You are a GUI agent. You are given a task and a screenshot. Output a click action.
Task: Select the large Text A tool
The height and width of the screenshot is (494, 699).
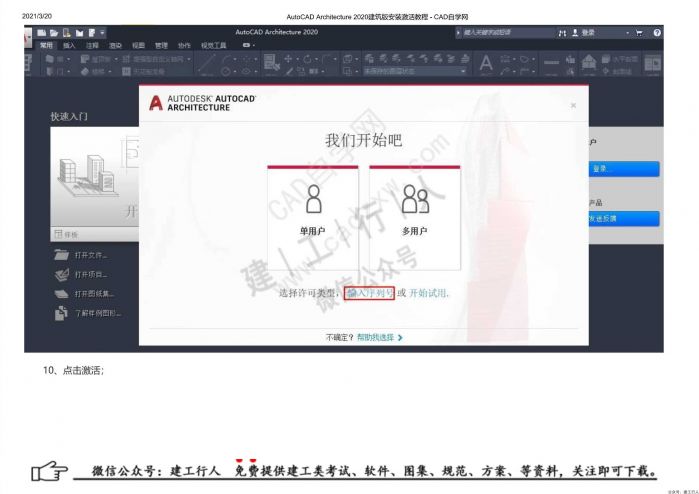click(486, 63)
